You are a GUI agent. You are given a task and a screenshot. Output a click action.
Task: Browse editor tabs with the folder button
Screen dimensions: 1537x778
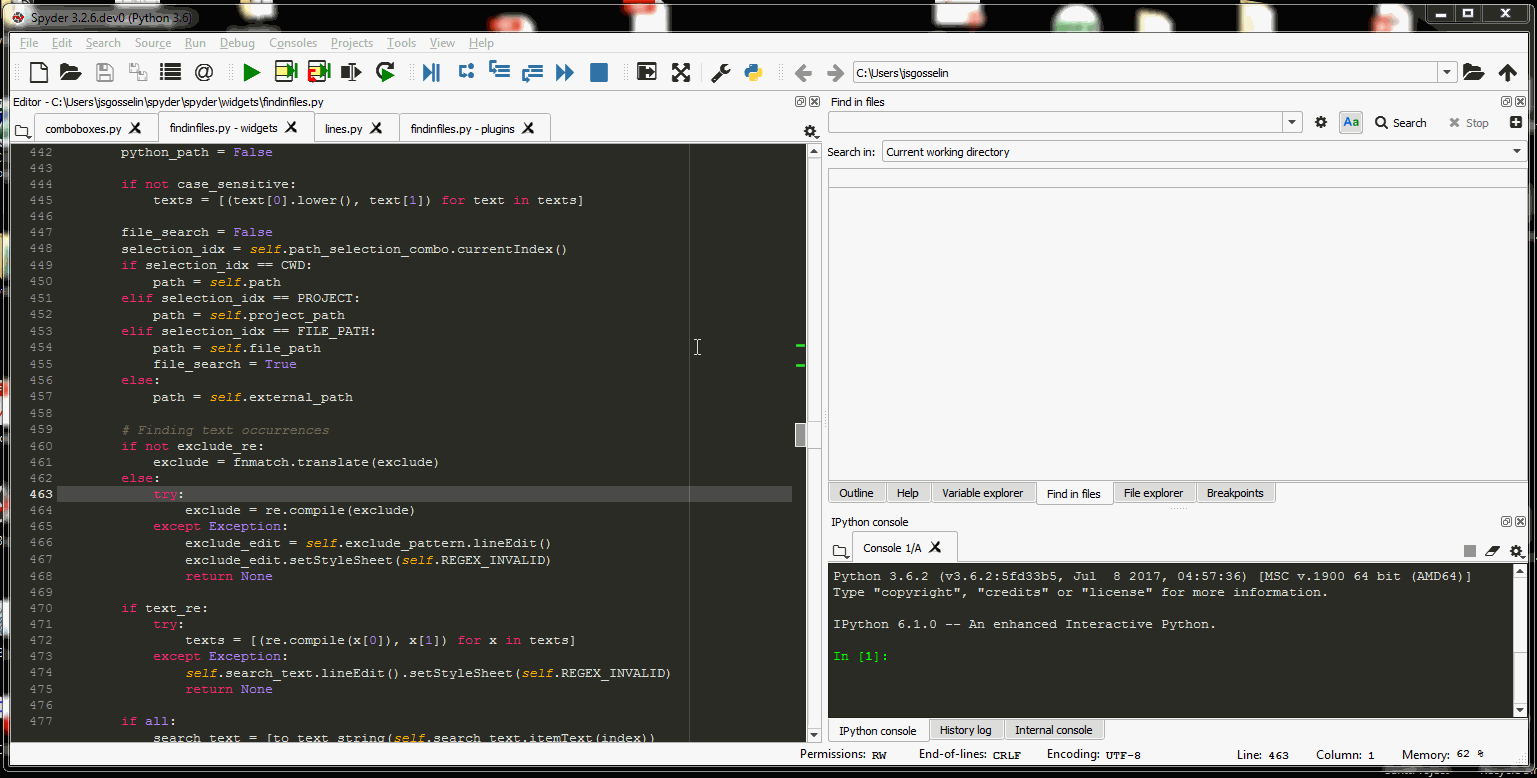22,130
